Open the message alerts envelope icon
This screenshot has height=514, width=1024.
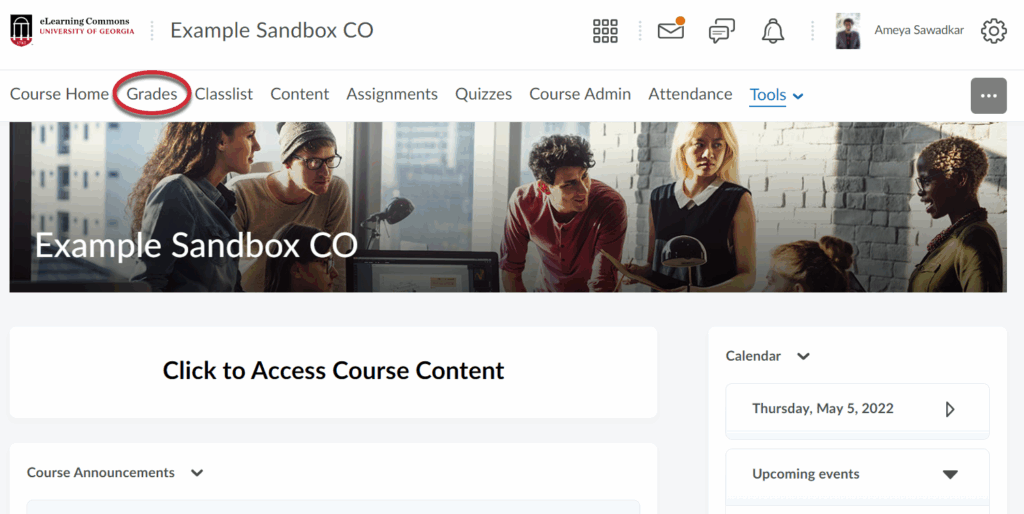pos(670,31)
